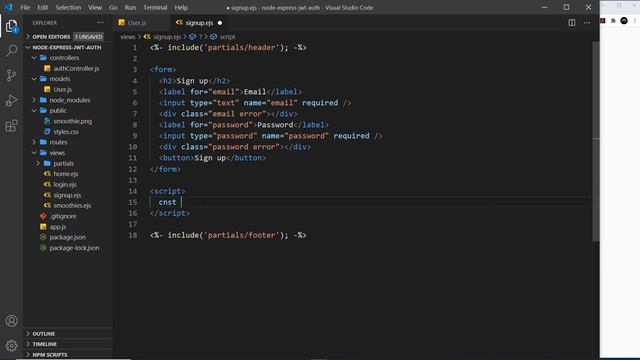The height and width of the screenshot is (360, 640).
Task: Open the Help menu
Action: coord(181,7)
